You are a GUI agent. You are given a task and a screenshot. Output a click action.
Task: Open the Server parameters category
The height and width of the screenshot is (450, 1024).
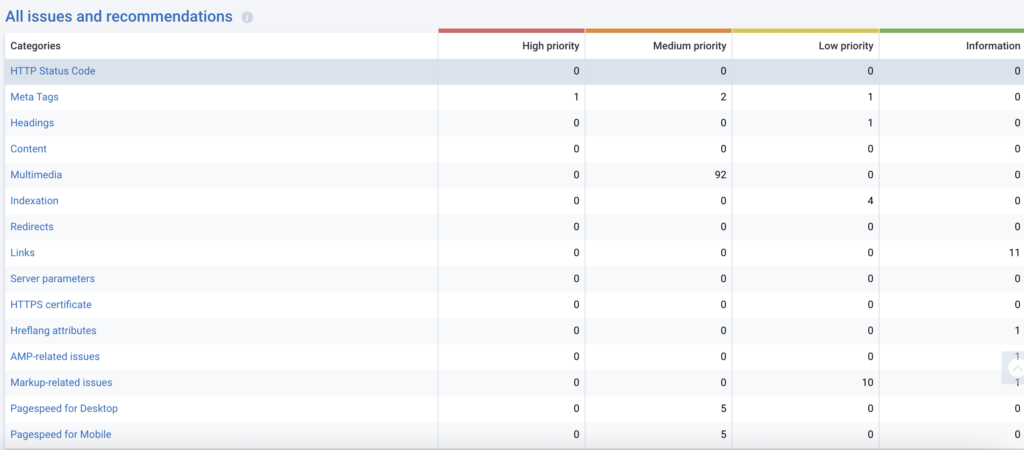(52, 278)
